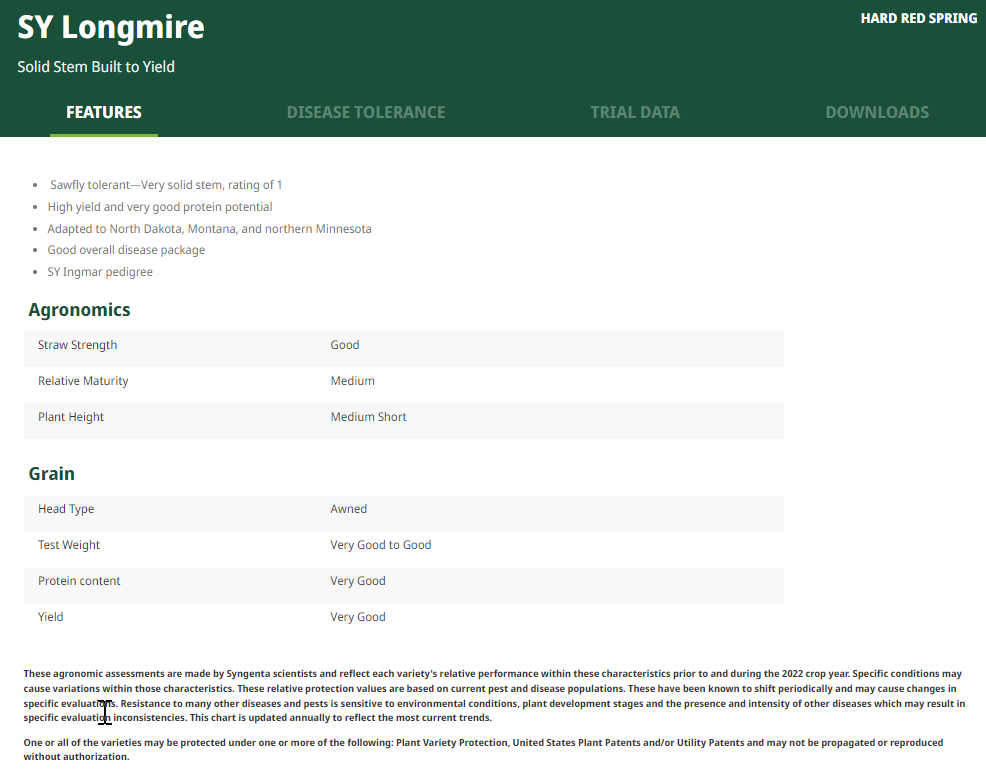Select the Straw Strength row label
Image resolution: width=986 pixels, height=772 pixels.
77,345
